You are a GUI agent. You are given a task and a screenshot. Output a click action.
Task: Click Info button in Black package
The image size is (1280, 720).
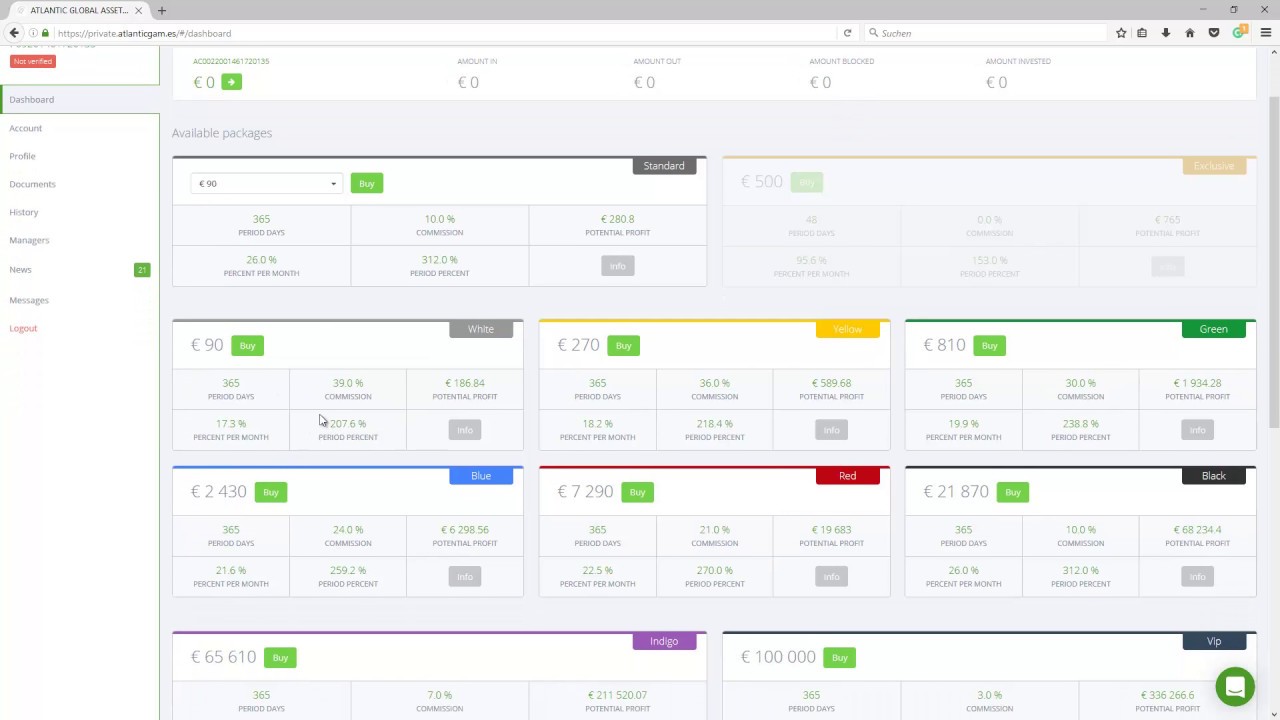[x=1197, y=576]
